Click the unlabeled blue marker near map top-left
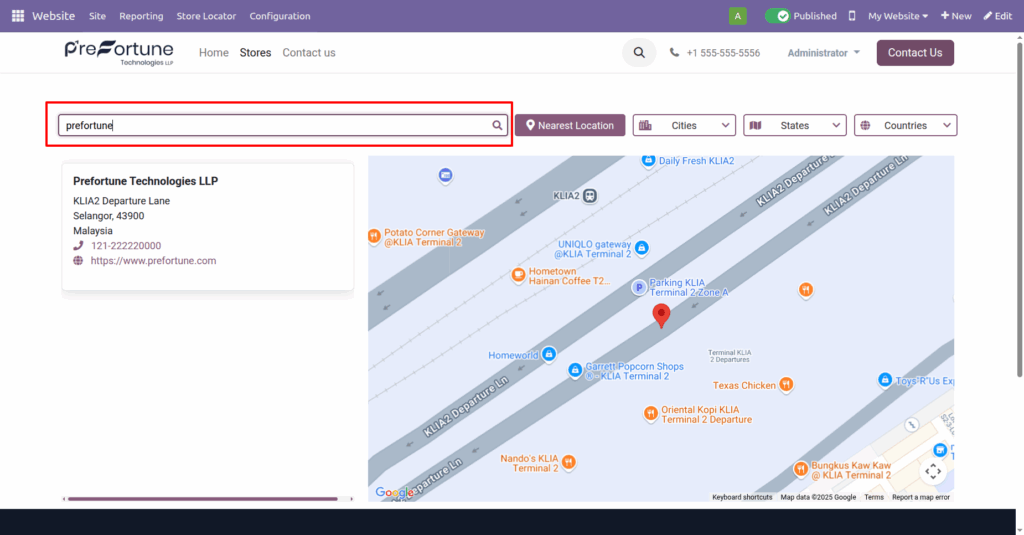The height and width of the screenshot is (535, 1024). coord(445,176)
